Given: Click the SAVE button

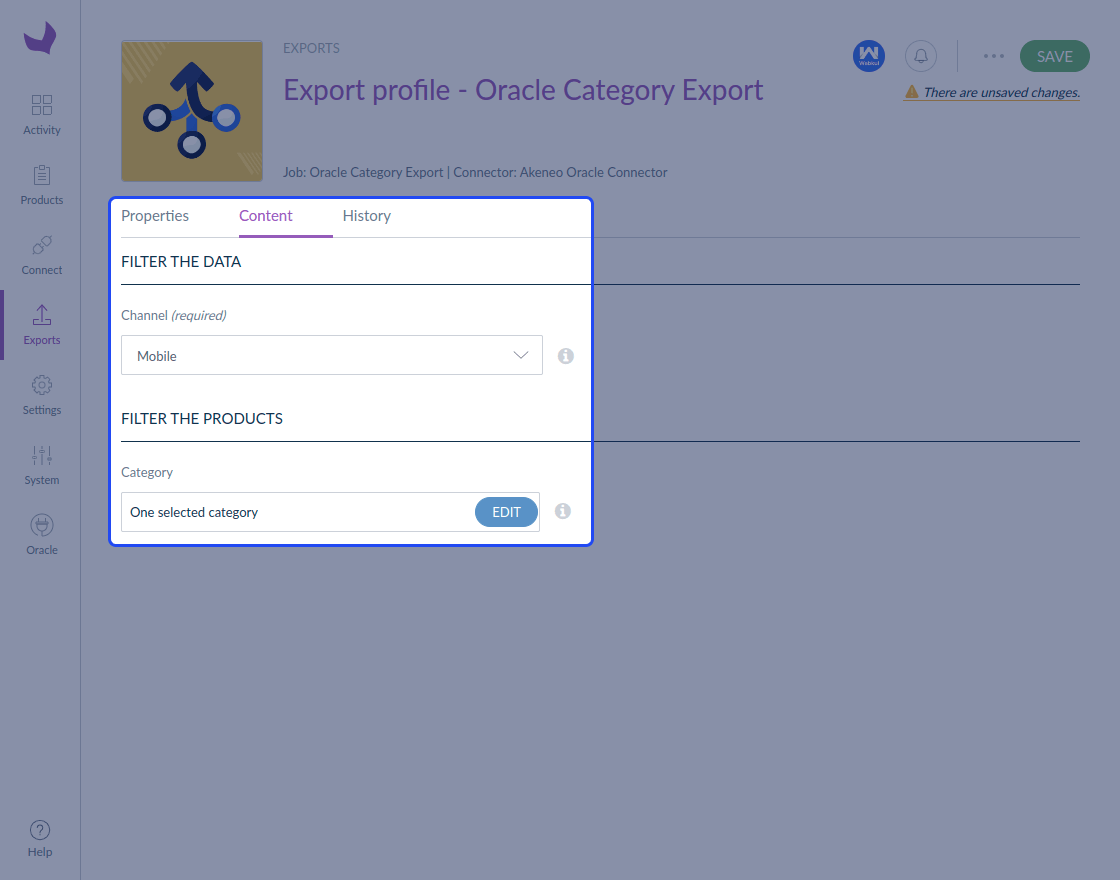Looking at the screenshot, I should click(1054, 56).
